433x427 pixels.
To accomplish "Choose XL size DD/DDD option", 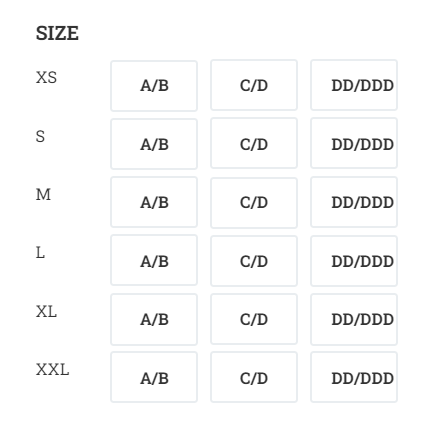I will pyautogui.click(x=354, y=319).
